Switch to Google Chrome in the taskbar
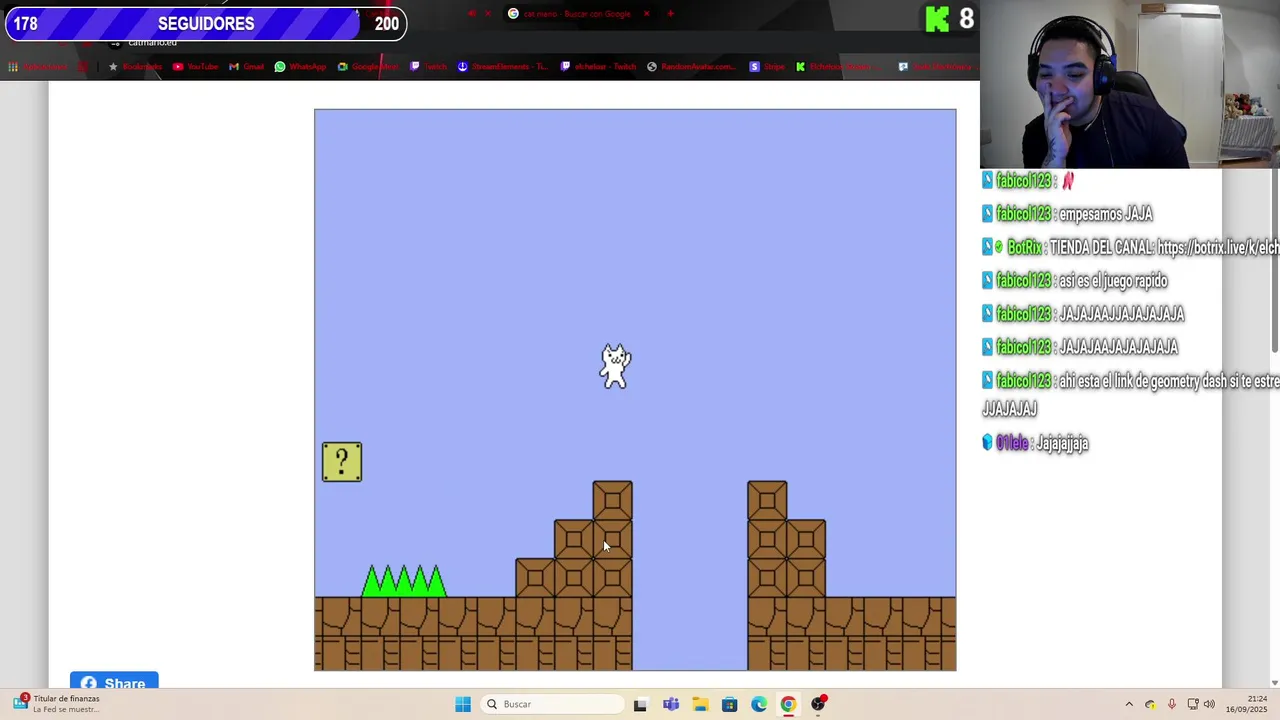The image size is (1280, 720). coord(788,704)
